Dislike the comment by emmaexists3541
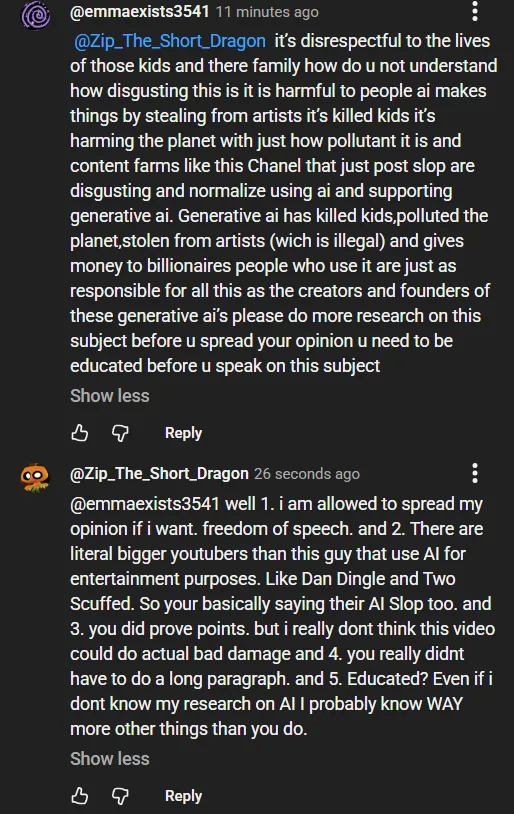 (x=120, y=432)
